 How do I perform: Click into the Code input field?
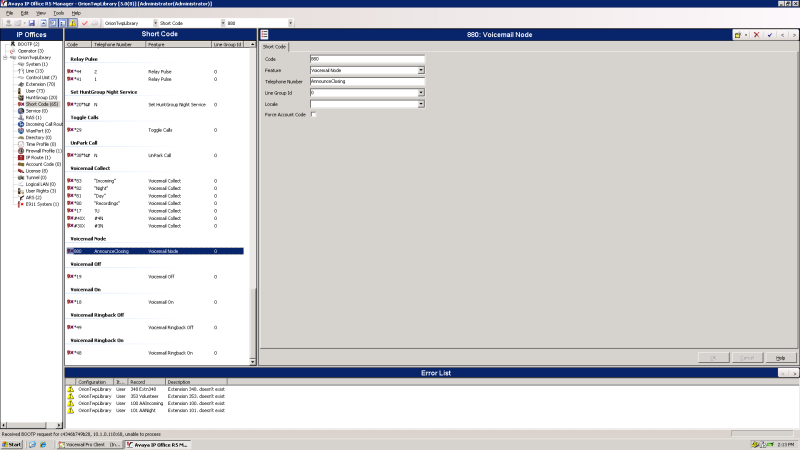(367, 59)
